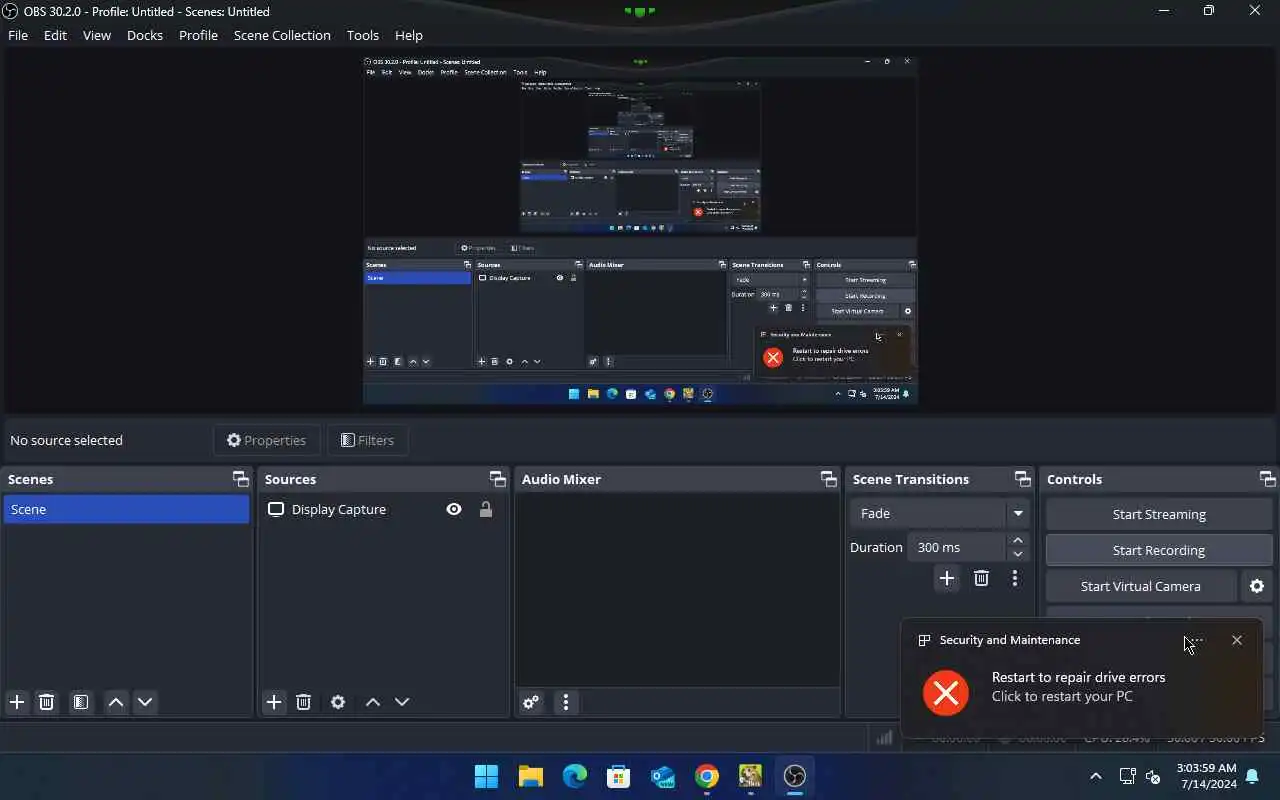
Task: Open source properties gear in Sources dock
Action: pyautogui.click(x=338, y=702)
